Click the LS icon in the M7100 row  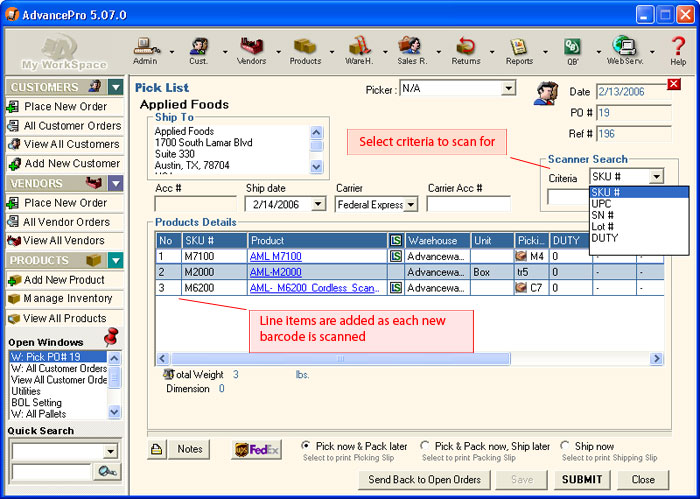pyautogui.click(x=396, y=256)
